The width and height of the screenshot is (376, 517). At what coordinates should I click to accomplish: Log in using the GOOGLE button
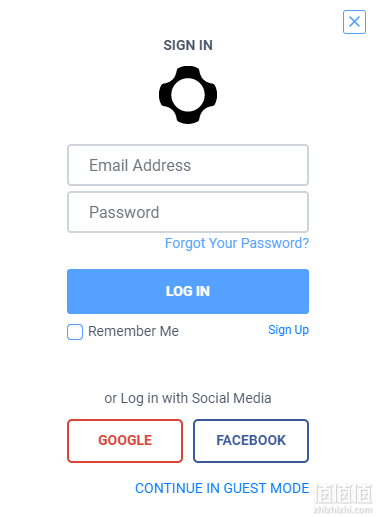[x=125, y=441]
